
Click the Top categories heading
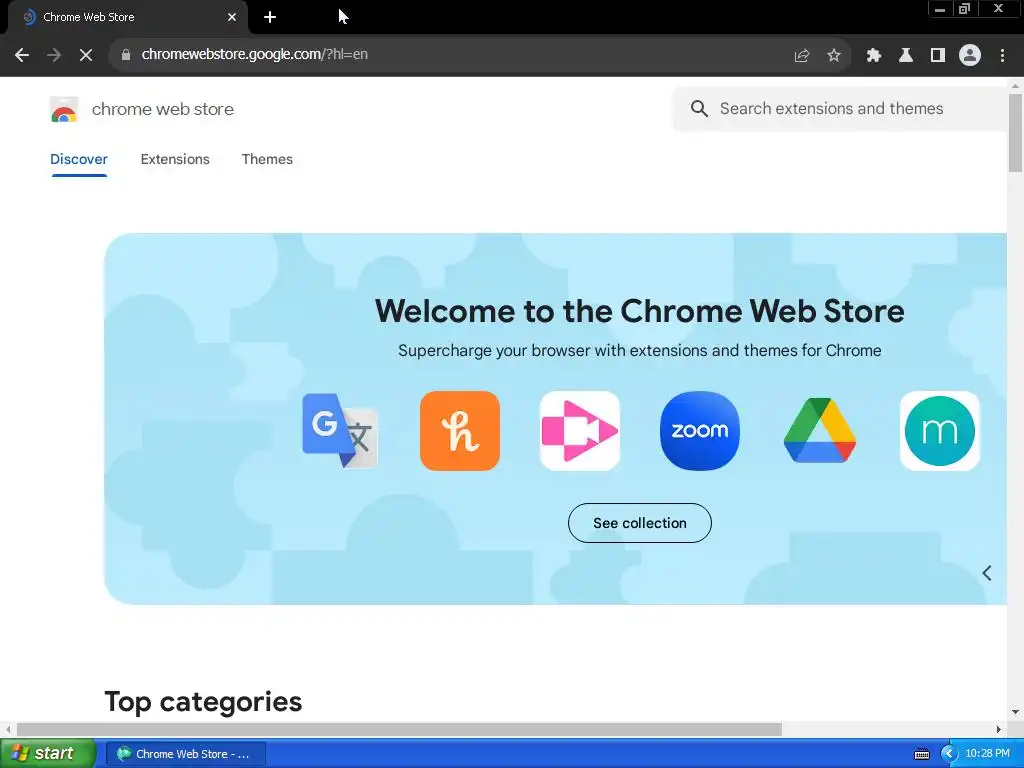point(203,702)
